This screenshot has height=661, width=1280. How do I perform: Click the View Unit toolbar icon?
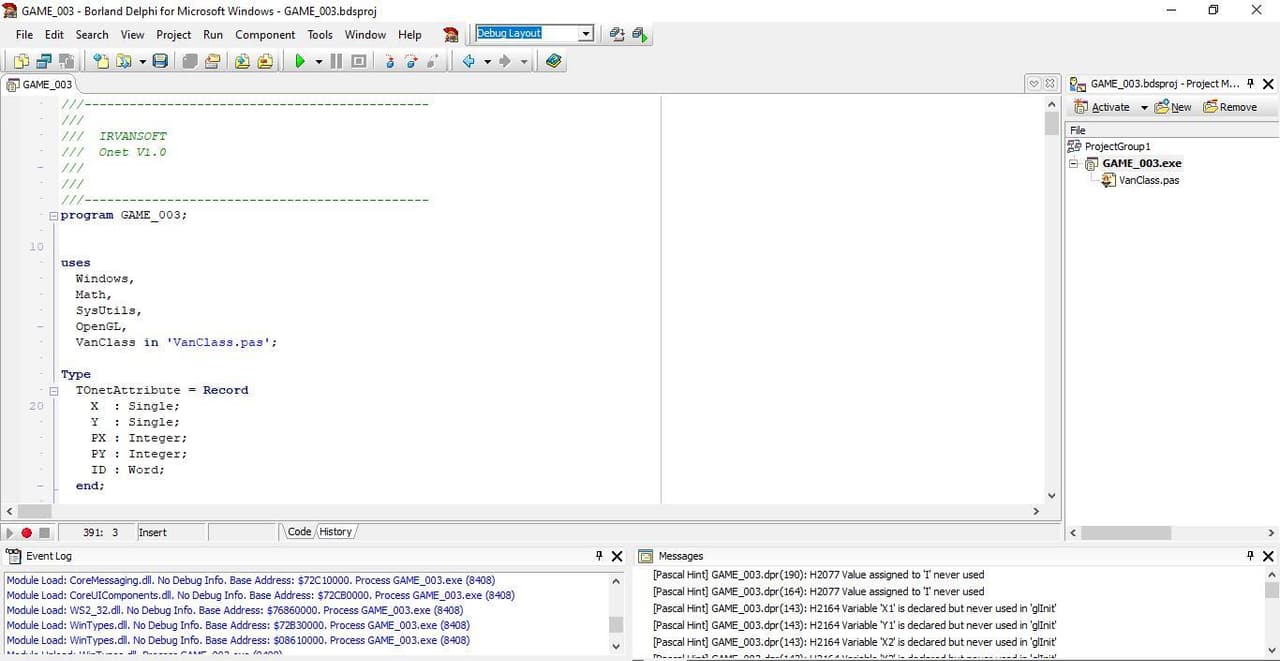click(x=21, y=61)
